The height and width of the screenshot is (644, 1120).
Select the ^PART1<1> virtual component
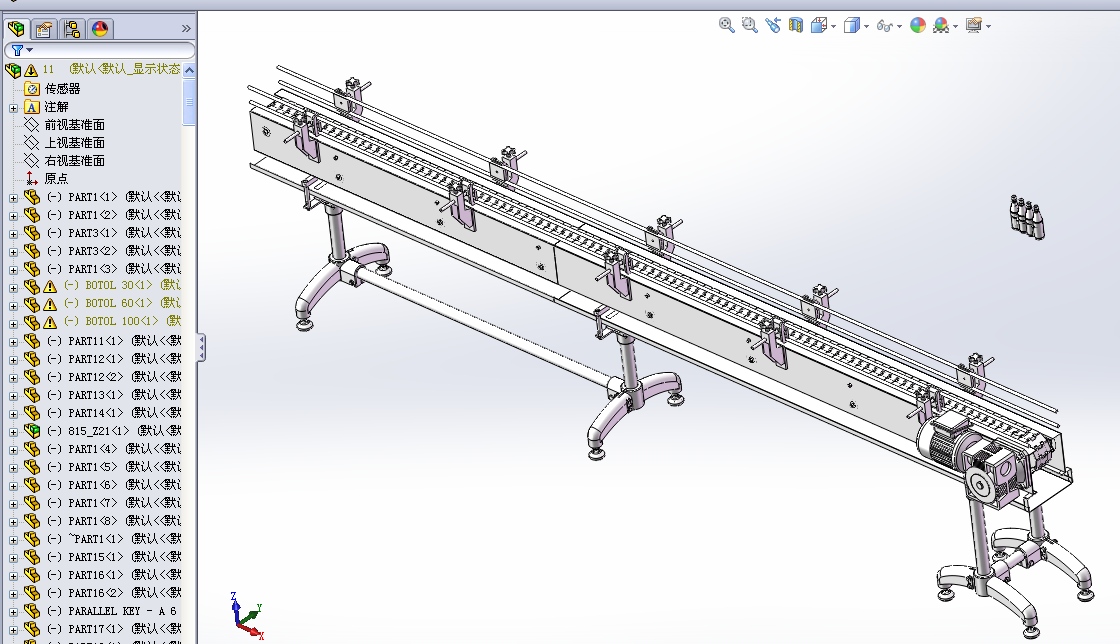tap(114, 538)
